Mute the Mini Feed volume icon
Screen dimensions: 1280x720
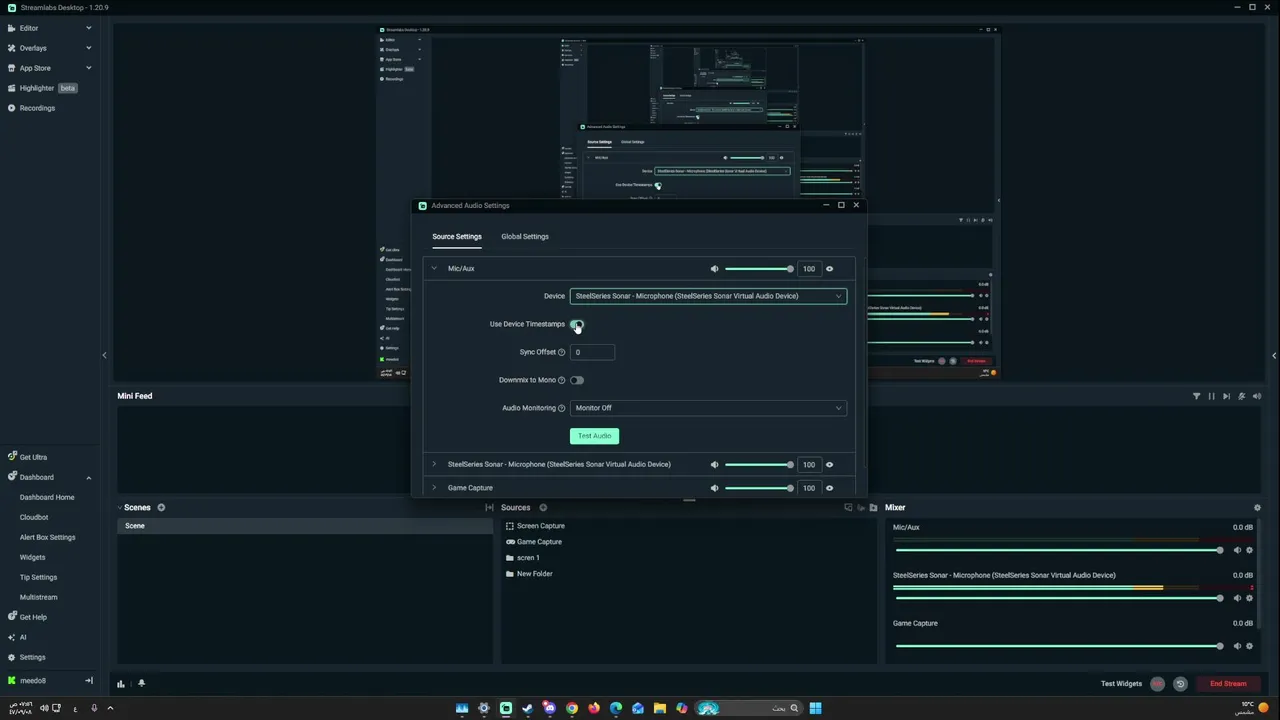click(1257, 396)
